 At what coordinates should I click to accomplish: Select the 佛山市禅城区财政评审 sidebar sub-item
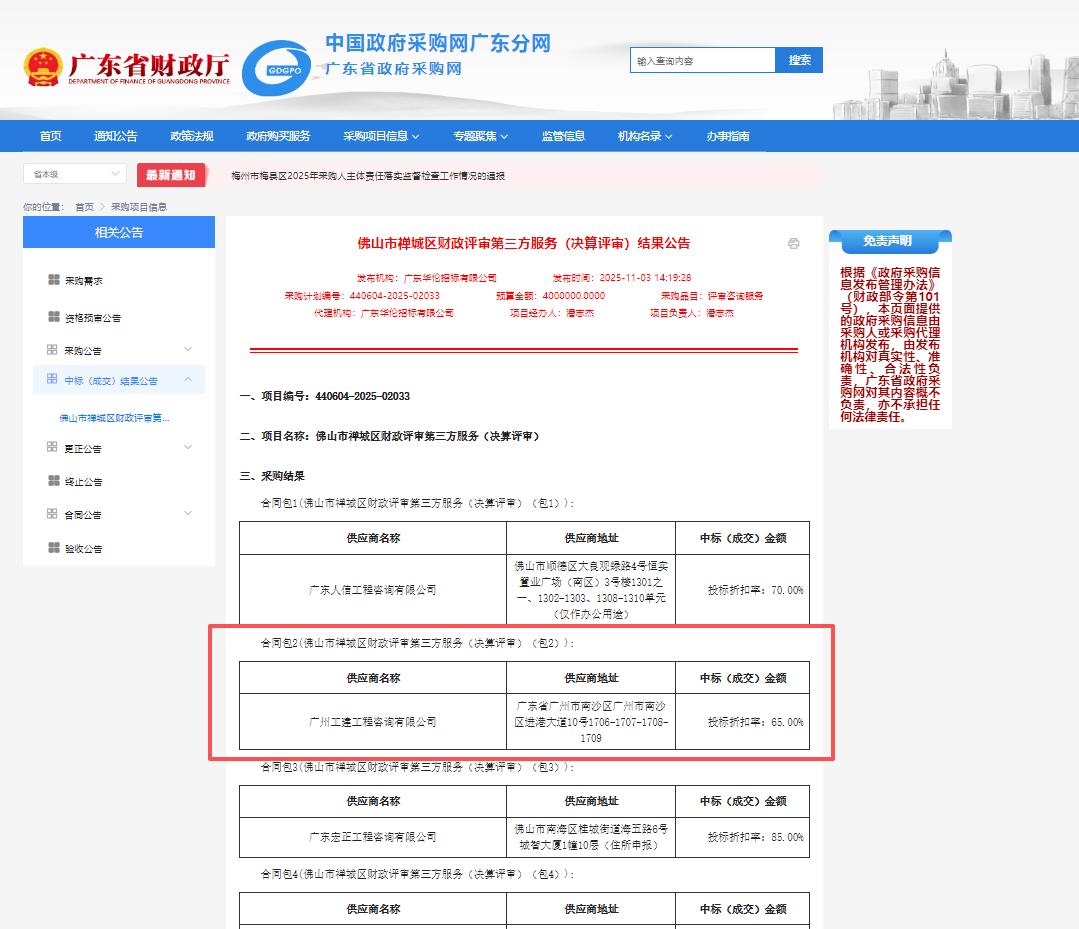[x=114, y=417]
